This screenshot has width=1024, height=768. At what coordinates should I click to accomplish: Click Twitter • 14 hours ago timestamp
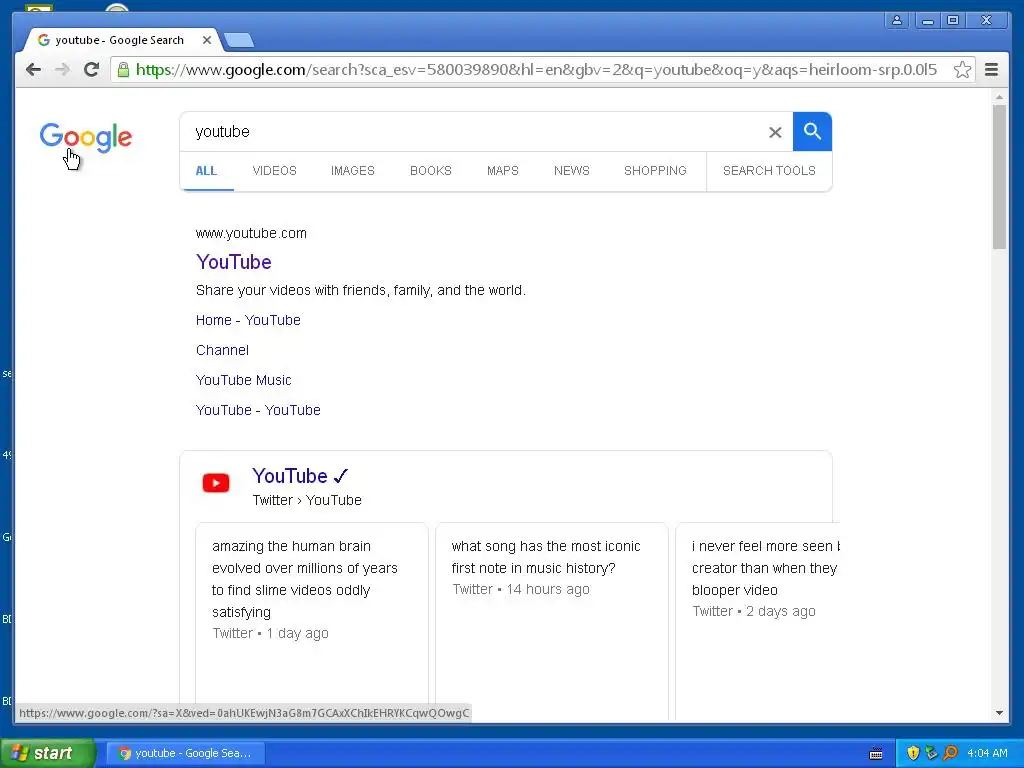tap(521, 589)
